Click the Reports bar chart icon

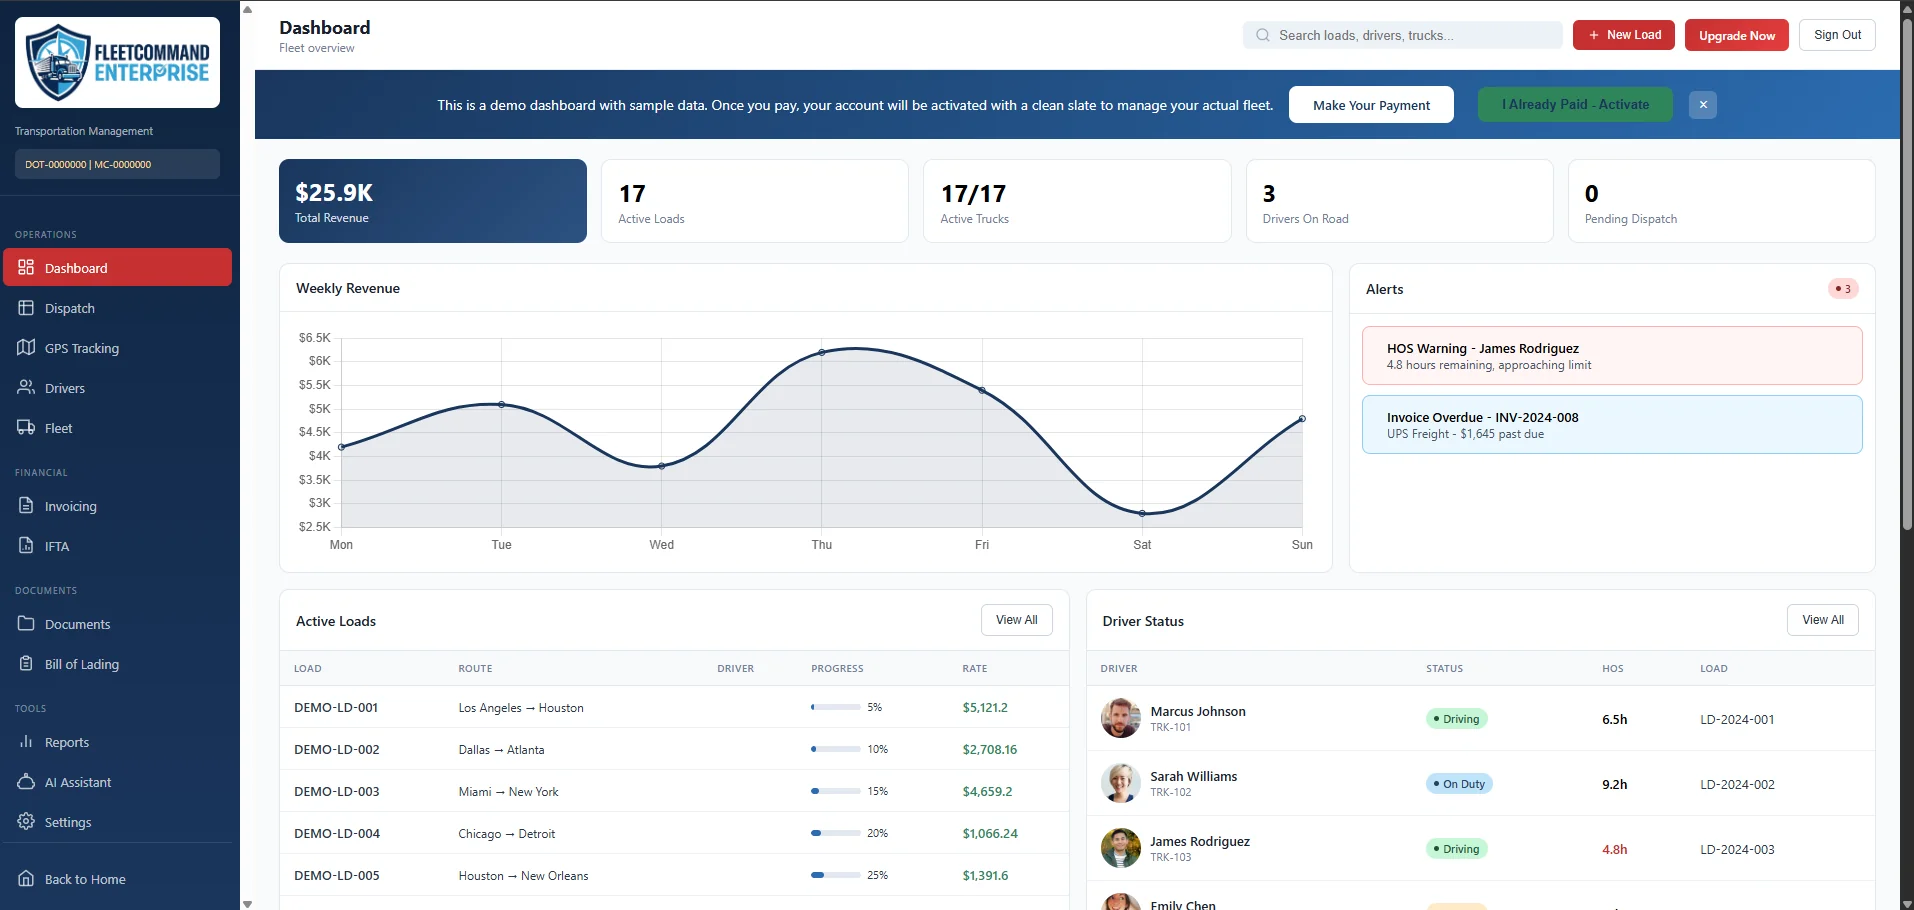coord(26,741)
